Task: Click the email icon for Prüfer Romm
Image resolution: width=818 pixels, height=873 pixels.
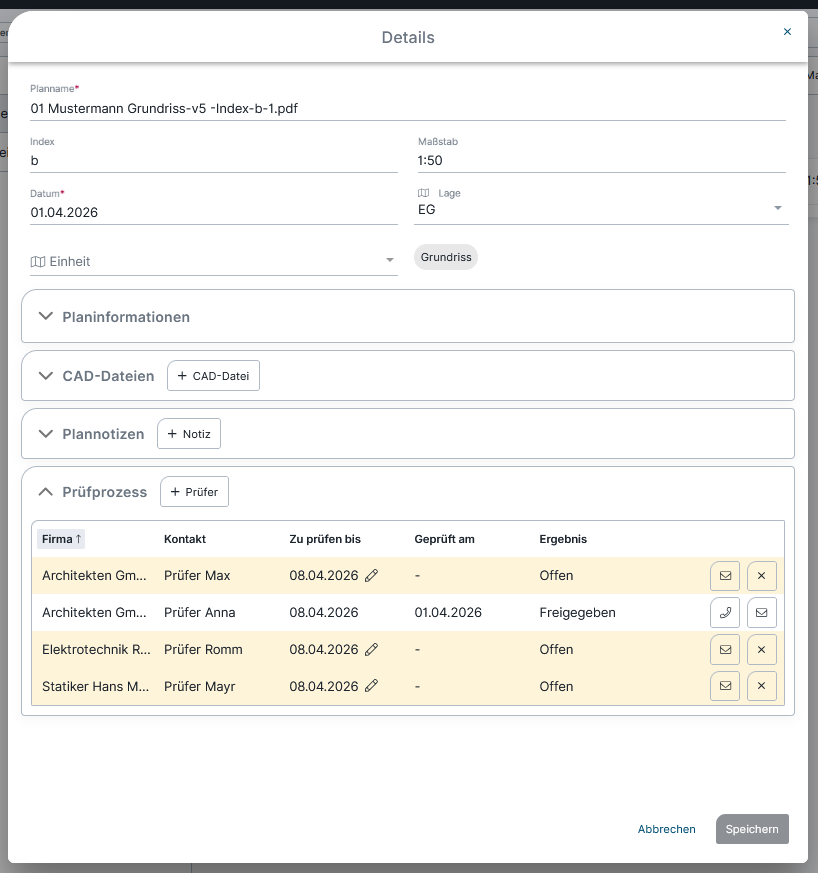Action: tap(725, 650)
